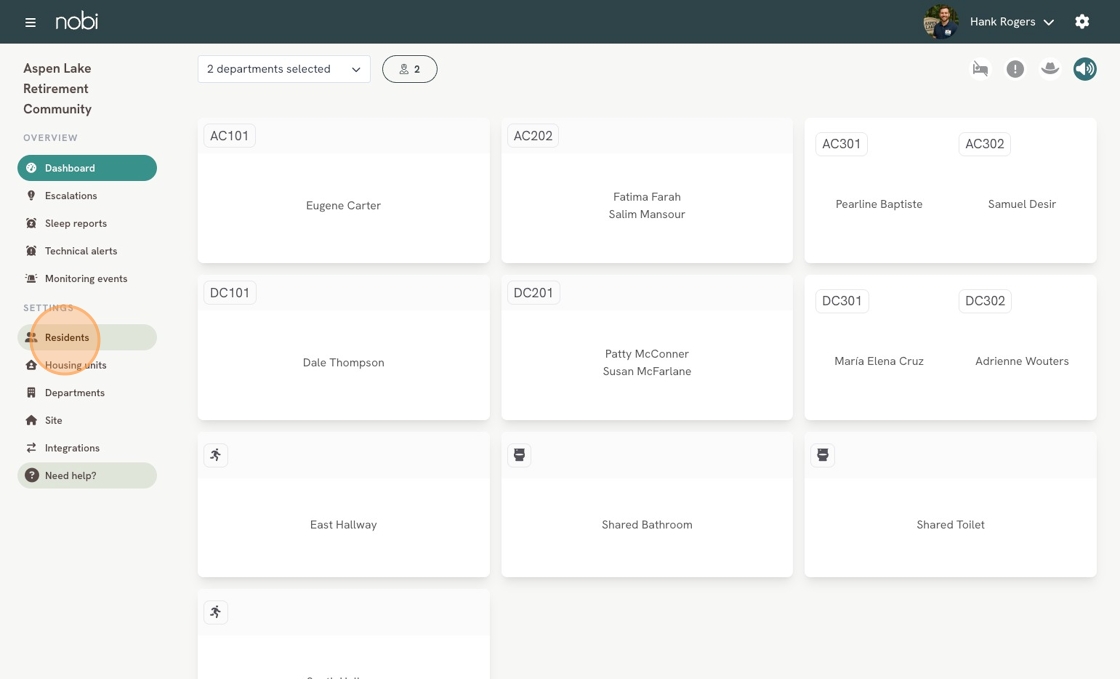The height and width of the screenshot is (679, 1120).
Task: Open Technical alerts section
Action: tap(80, 251)
